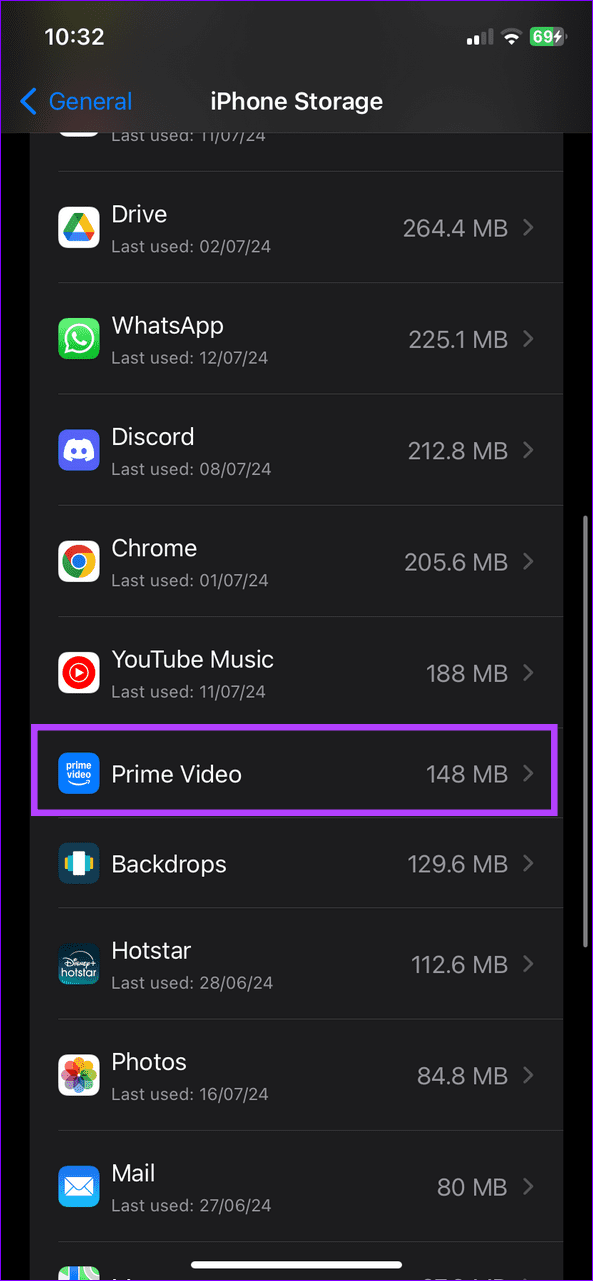Open the Photos app icon
The image size is (593, 1281).
pos(79,1075)
